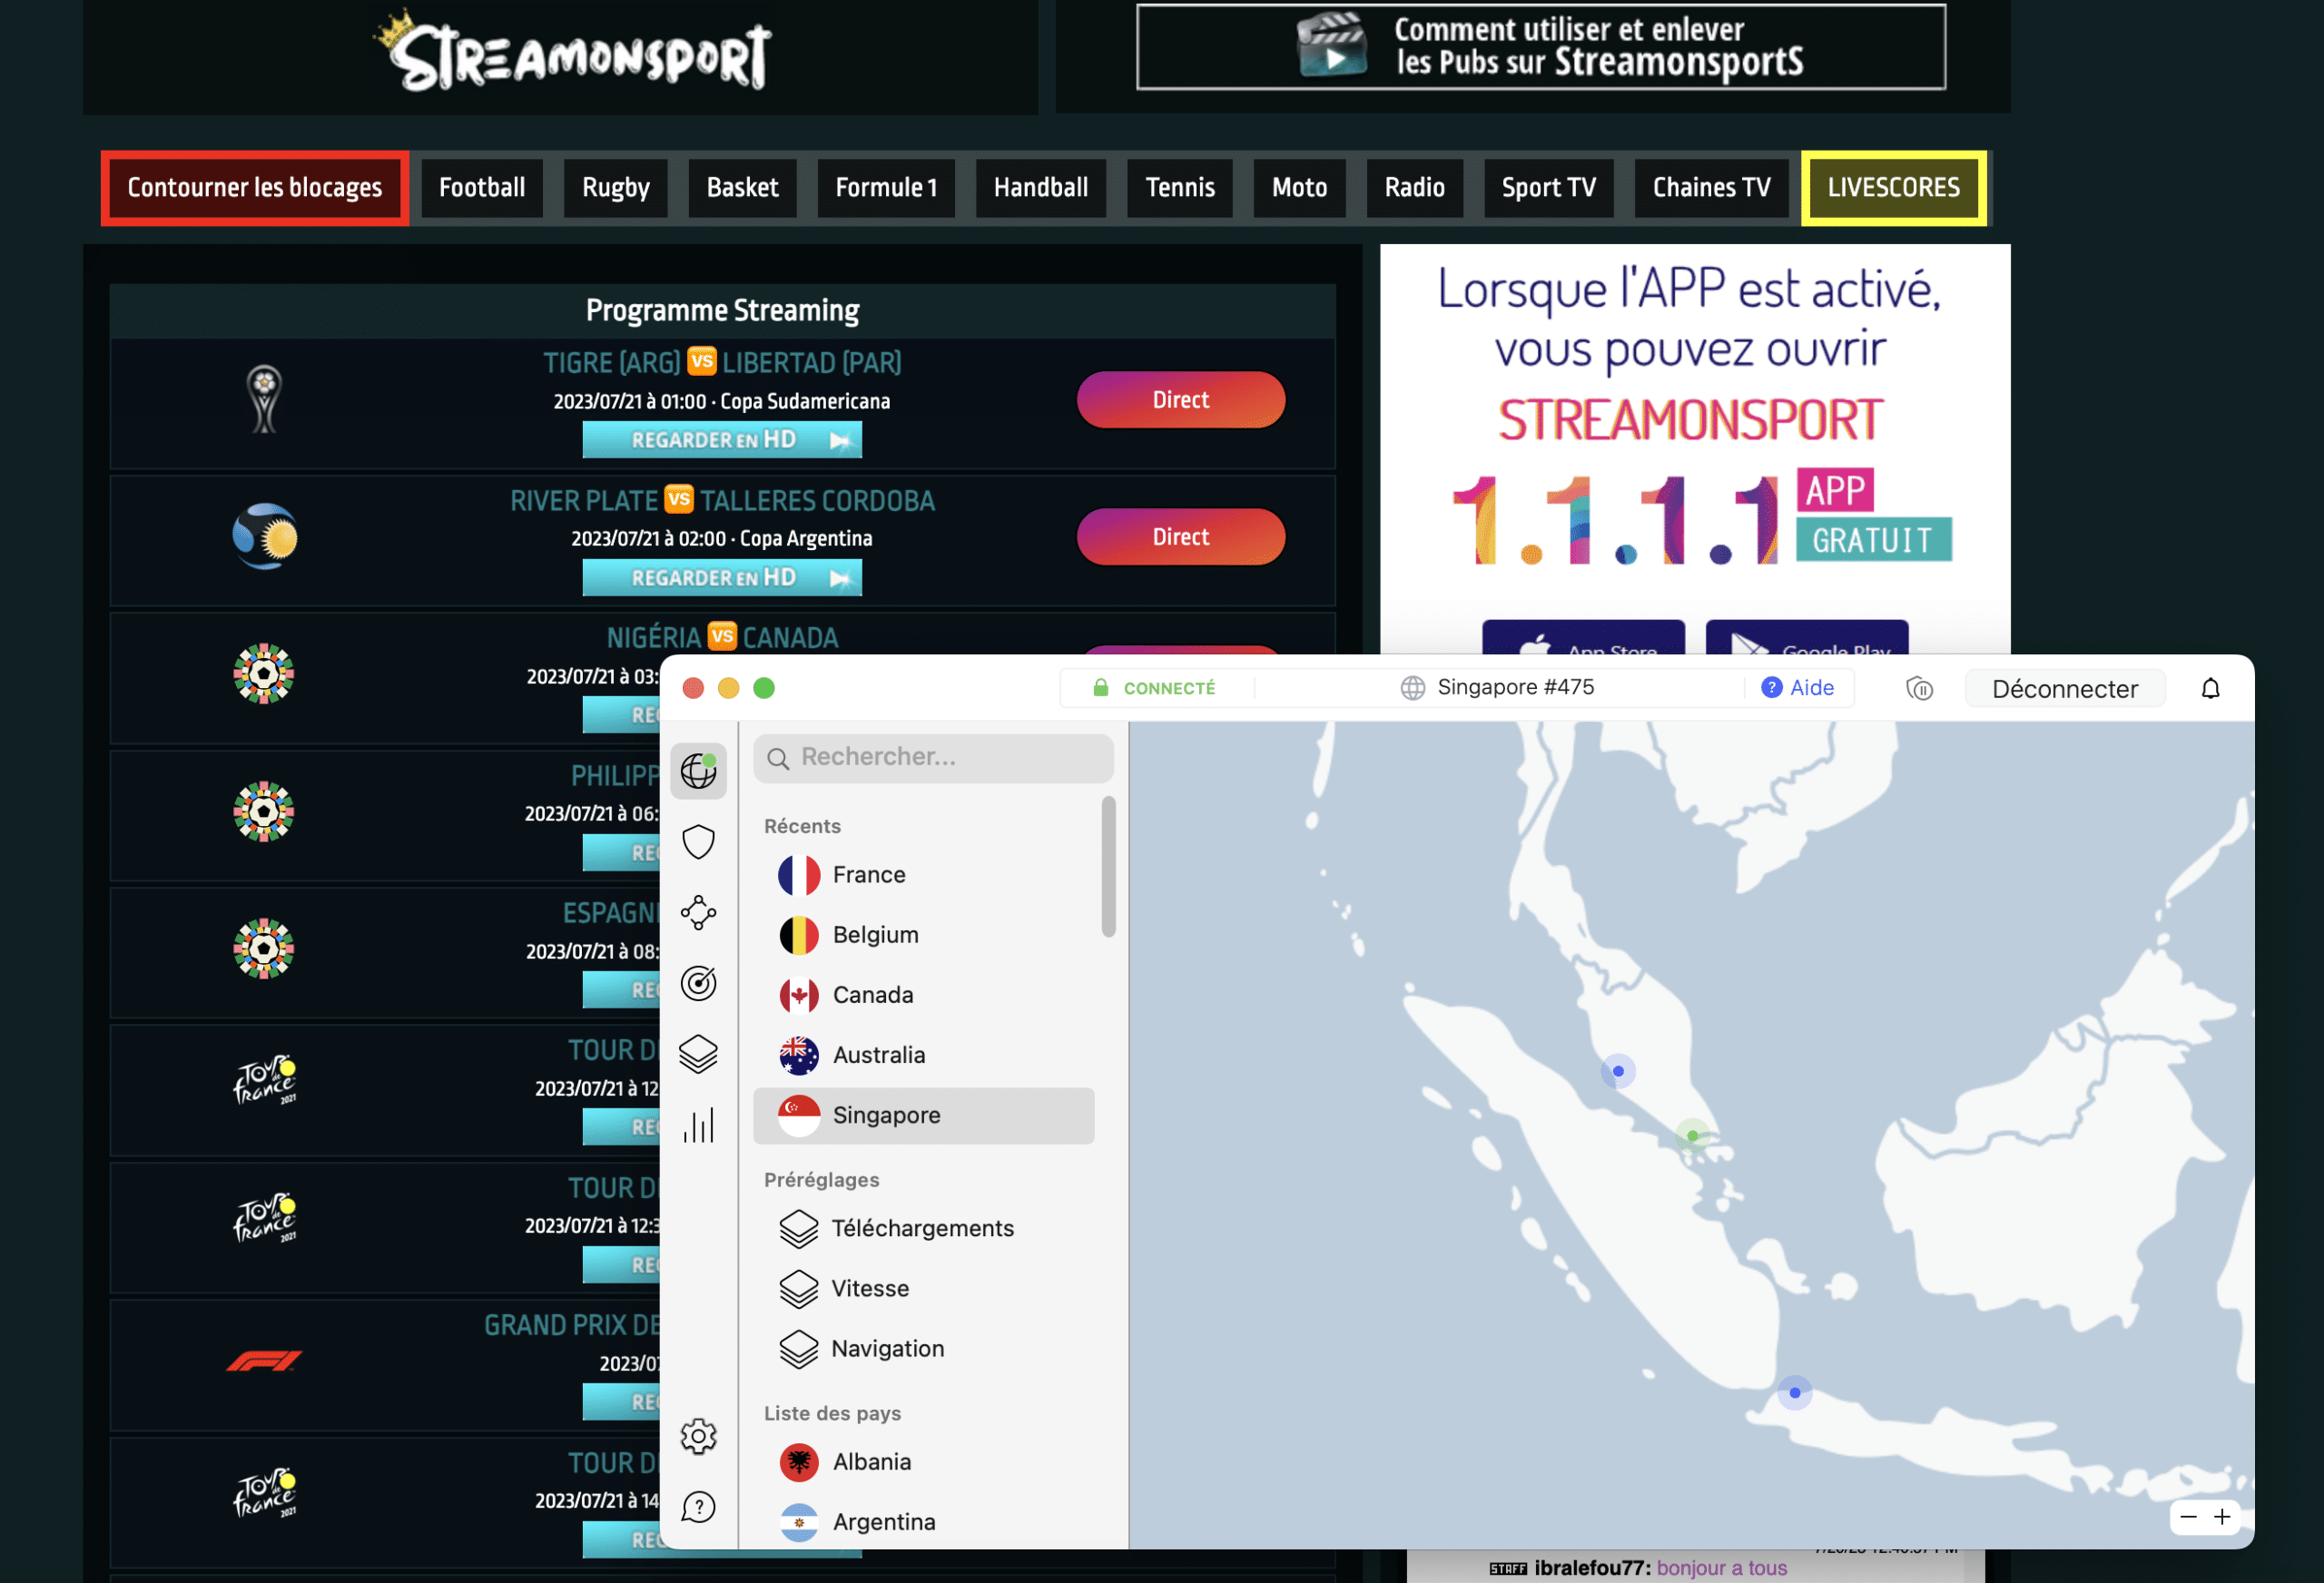
Task: Click the Streamonsport site logo
Action: coord(572,50)
